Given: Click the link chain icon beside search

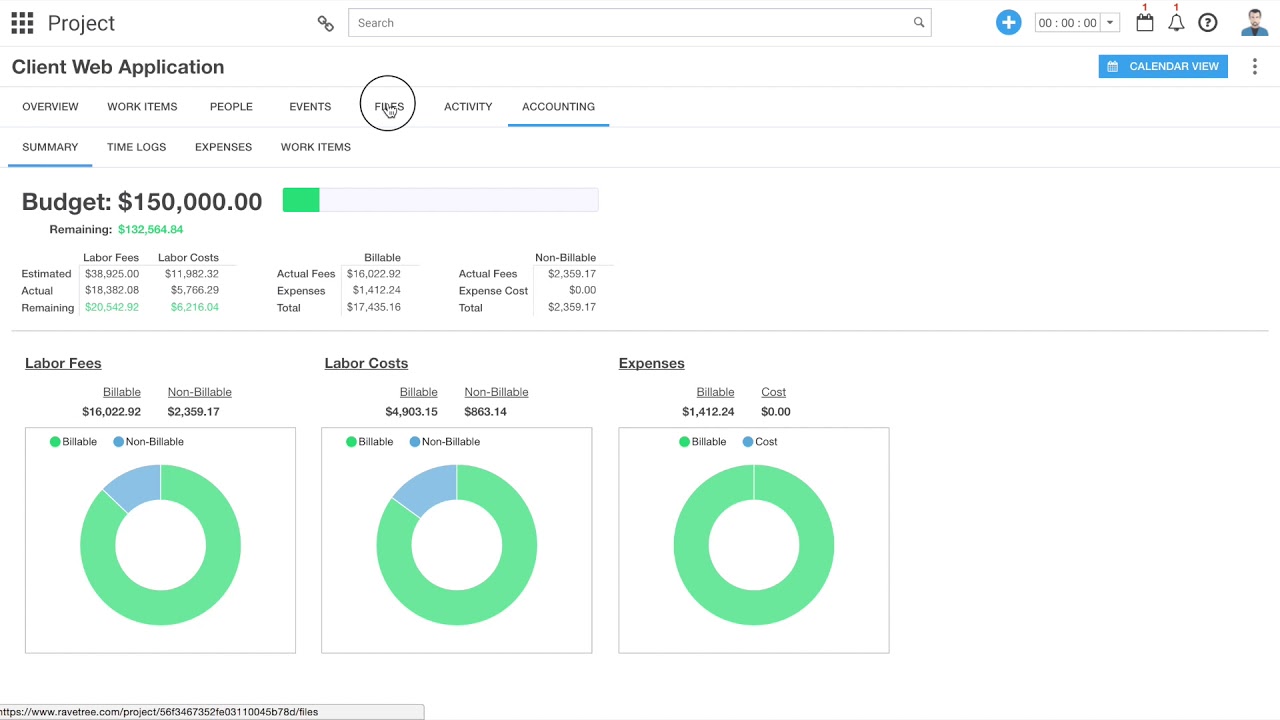Looking at the screenshot, I should pyautogui.click(x=325, y=23).
